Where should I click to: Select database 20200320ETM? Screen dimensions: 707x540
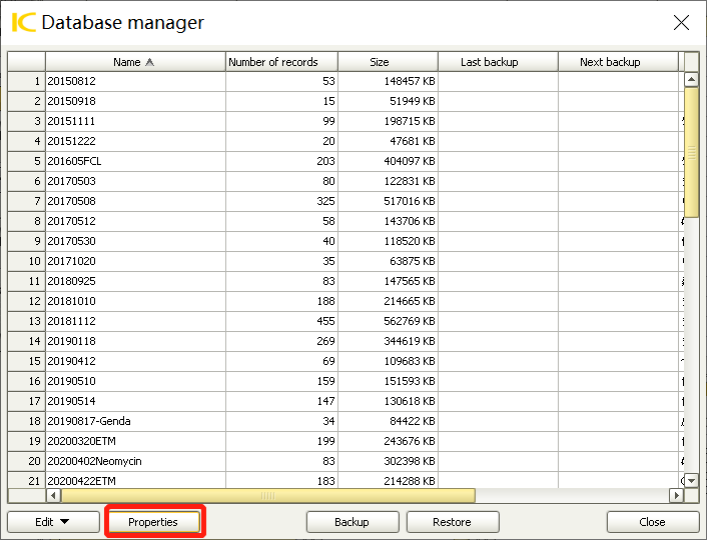pyautogui.click(x=135, y=441)
